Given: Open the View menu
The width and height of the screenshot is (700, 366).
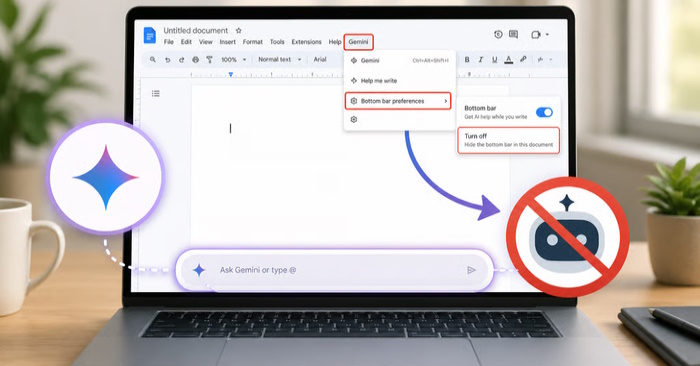Looking at the screenshot, I should [206, 42].
